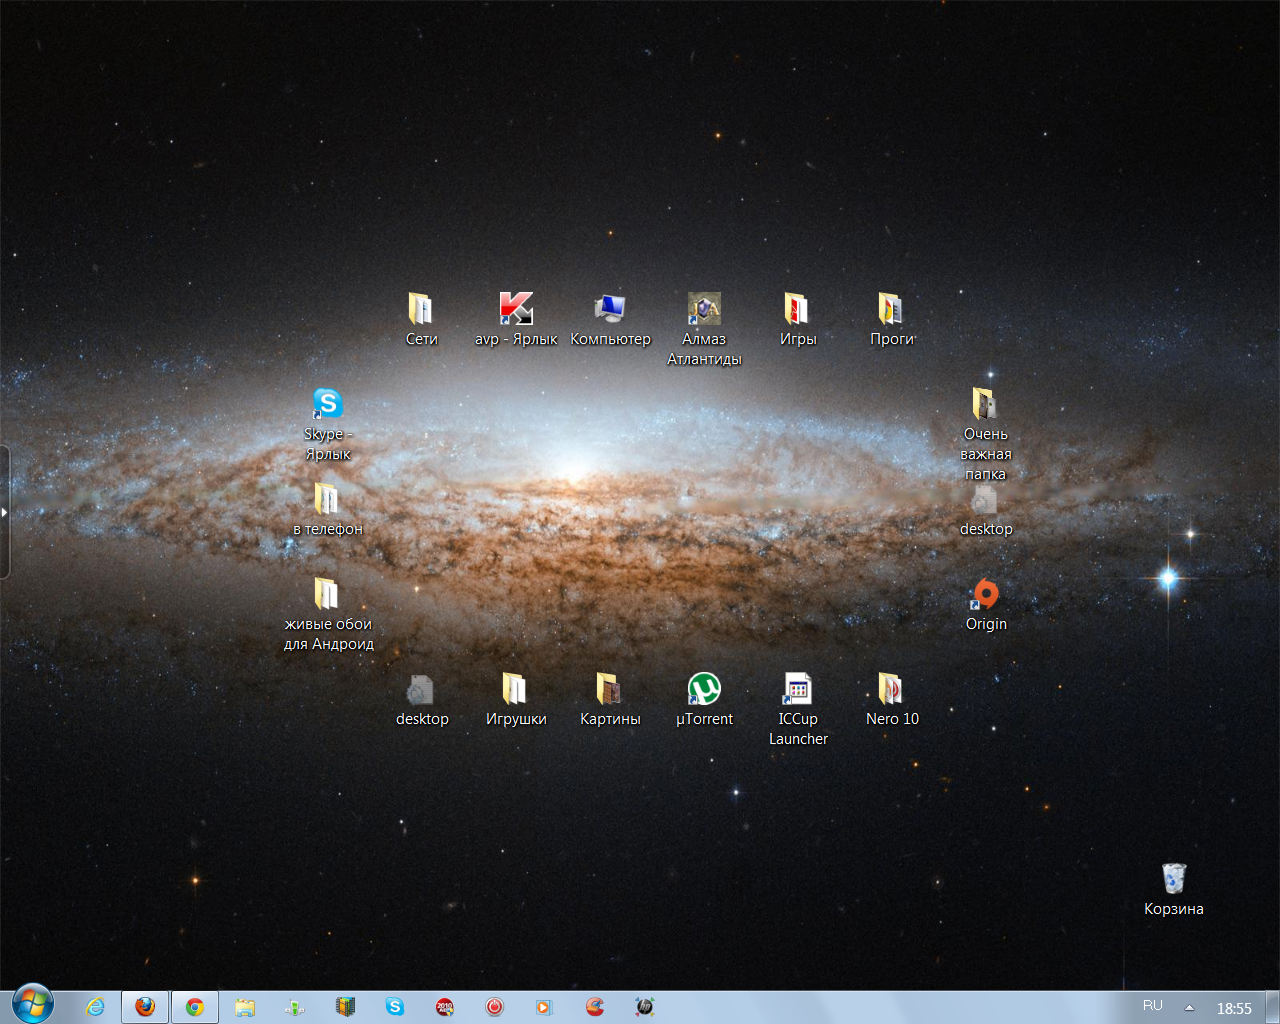Viewport: 1280px width, 1024px height.
Task: Open the Корзина recycle bin
Action: pos(1173,879)
